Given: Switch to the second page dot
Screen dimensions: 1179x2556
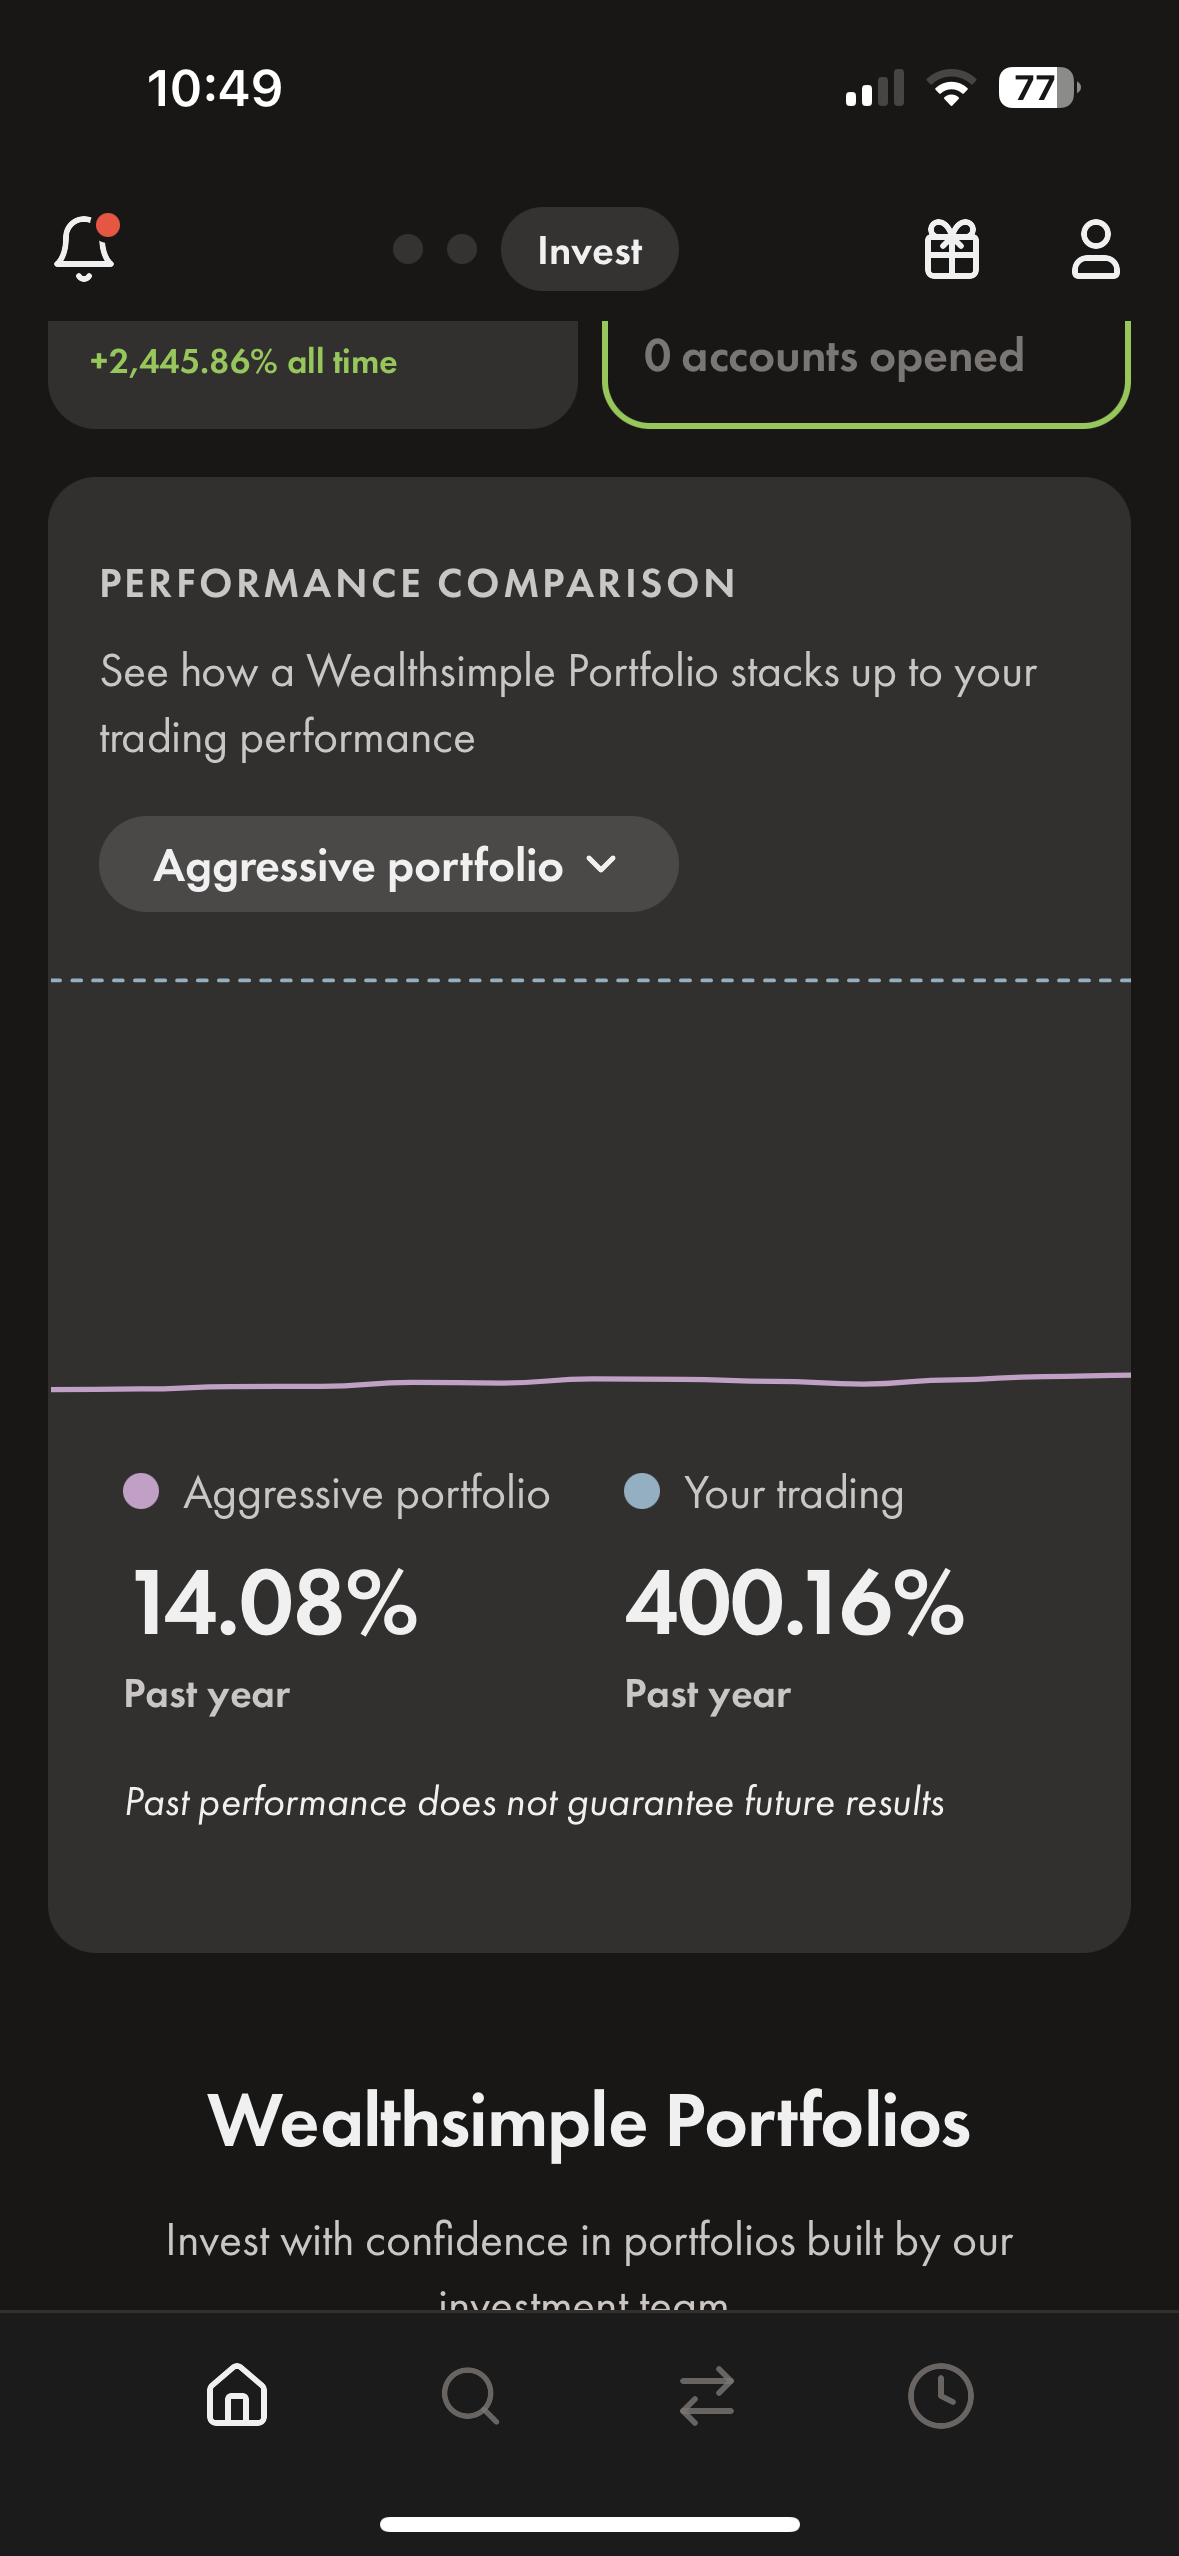Looking at the screenshot, I should (461, 249).
